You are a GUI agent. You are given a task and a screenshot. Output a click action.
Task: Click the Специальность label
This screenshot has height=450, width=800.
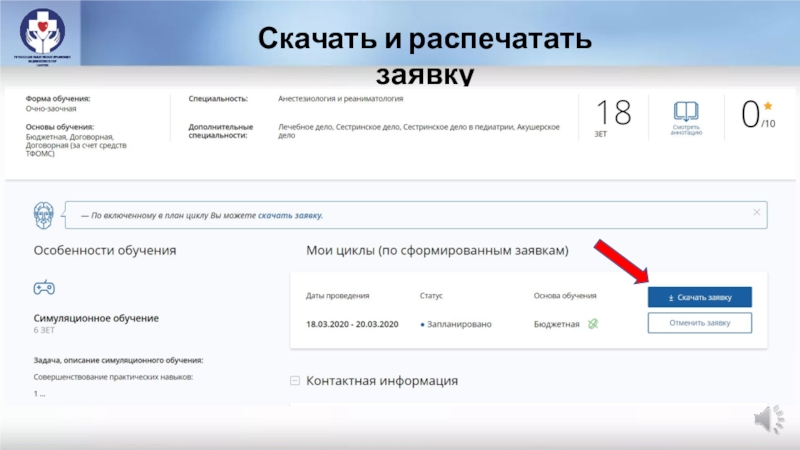218,98
